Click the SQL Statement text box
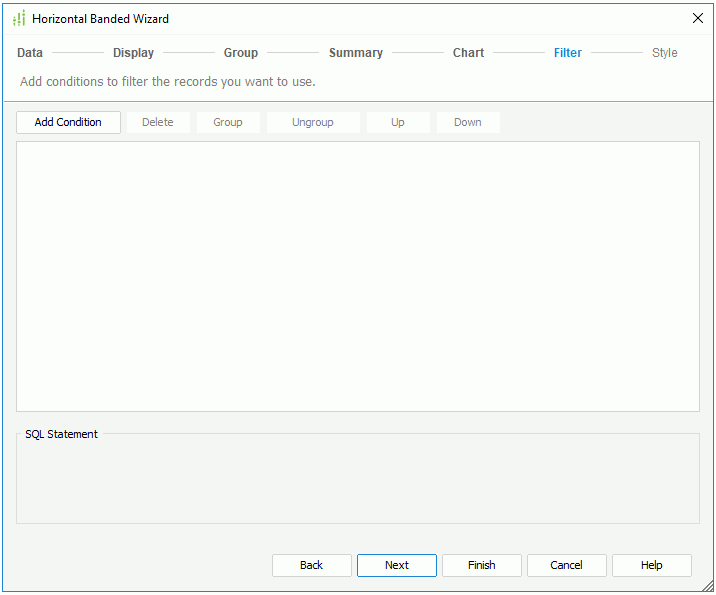 358,480
